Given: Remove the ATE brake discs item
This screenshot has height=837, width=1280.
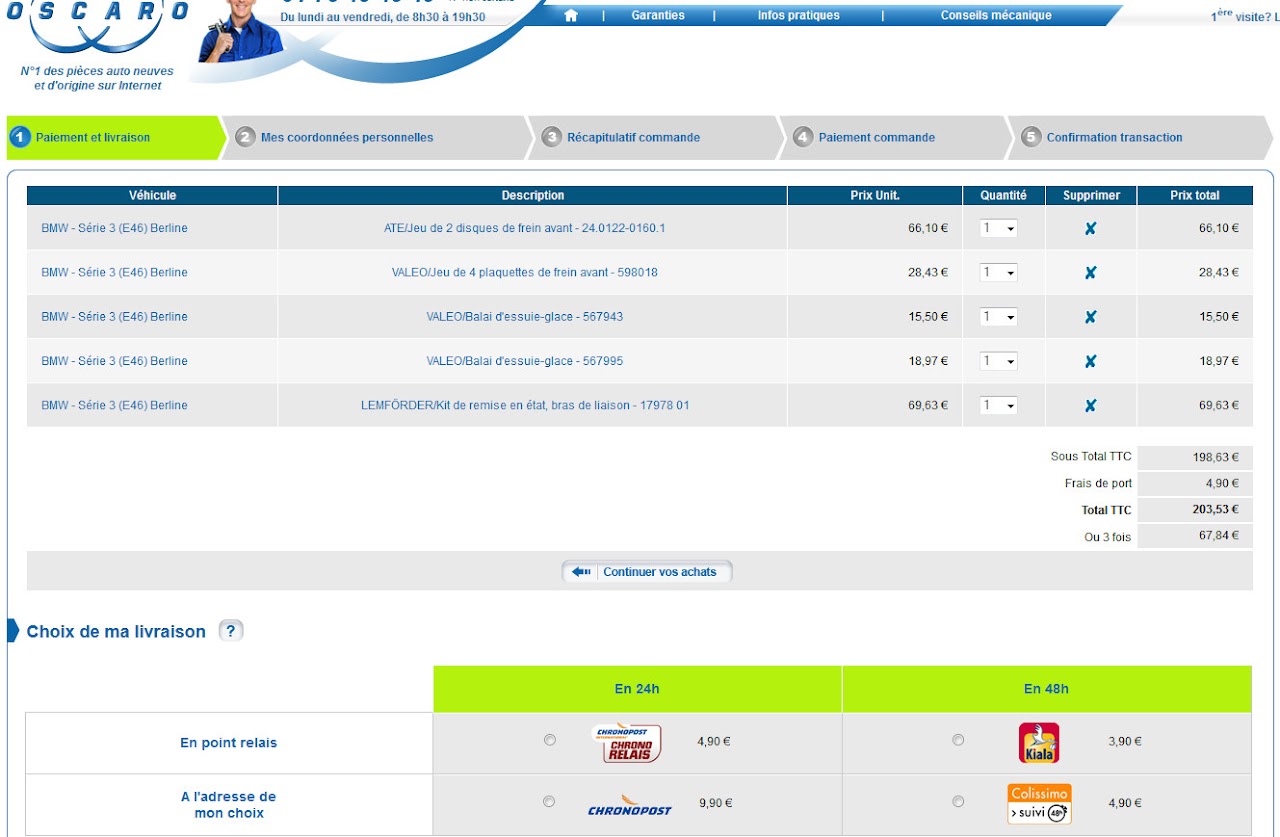Looking at the screenshot, I should coord(1091,228).
